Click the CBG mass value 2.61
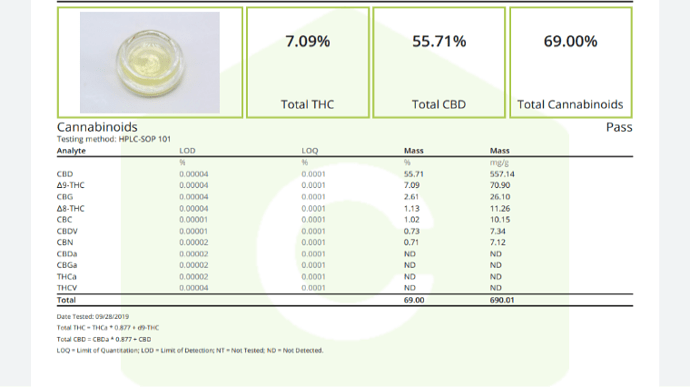 pos(411,197)
